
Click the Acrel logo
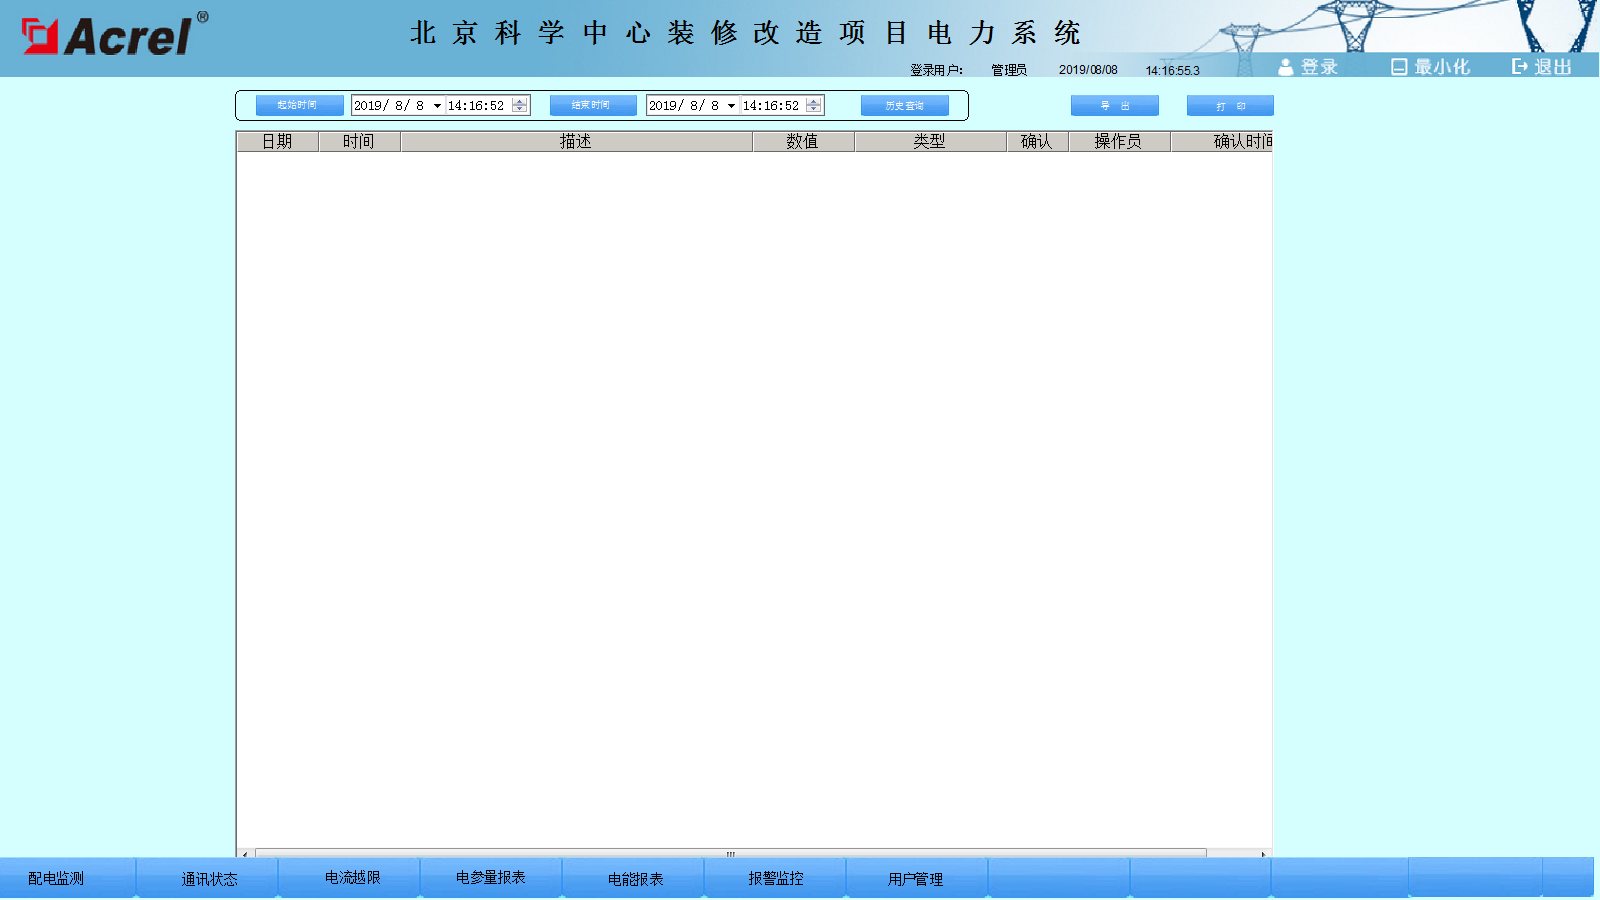tap(112, 36)
